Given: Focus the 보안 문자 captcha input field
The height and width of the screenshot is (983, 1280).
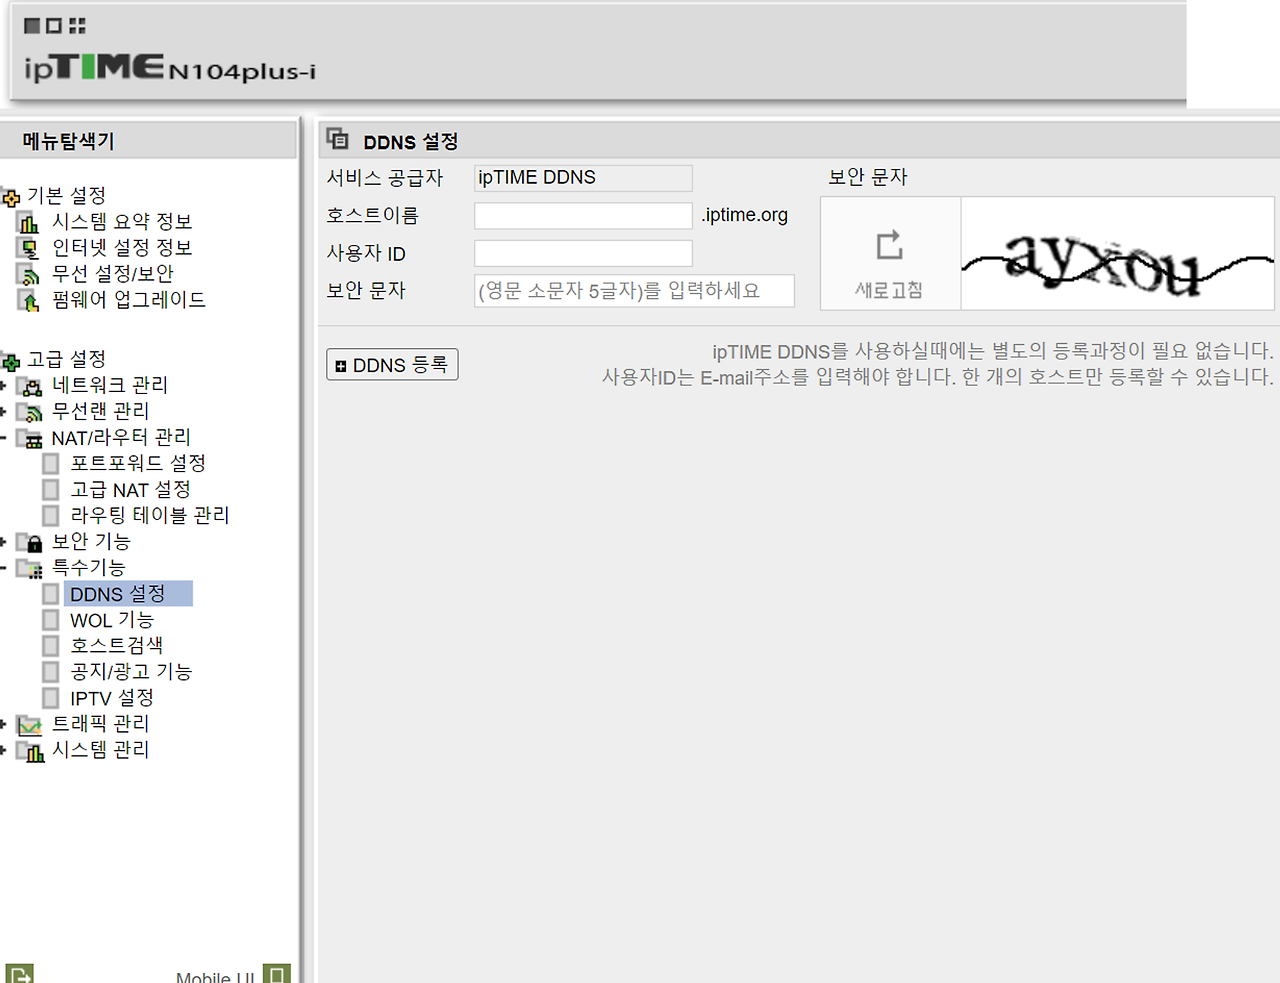Looking at the screenshot, I should pos(634,291).
